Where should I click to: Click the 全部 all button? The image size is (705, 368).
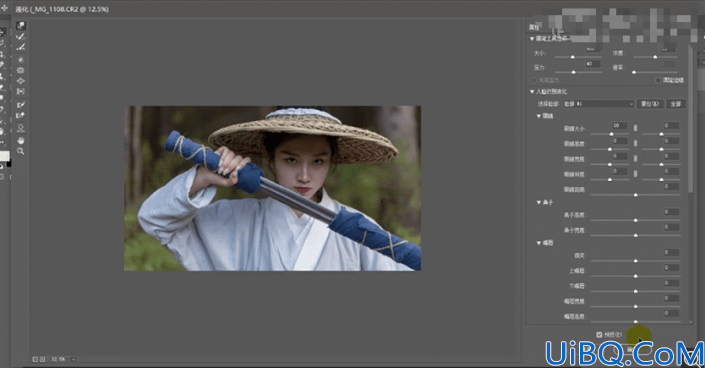coord(676,104)
